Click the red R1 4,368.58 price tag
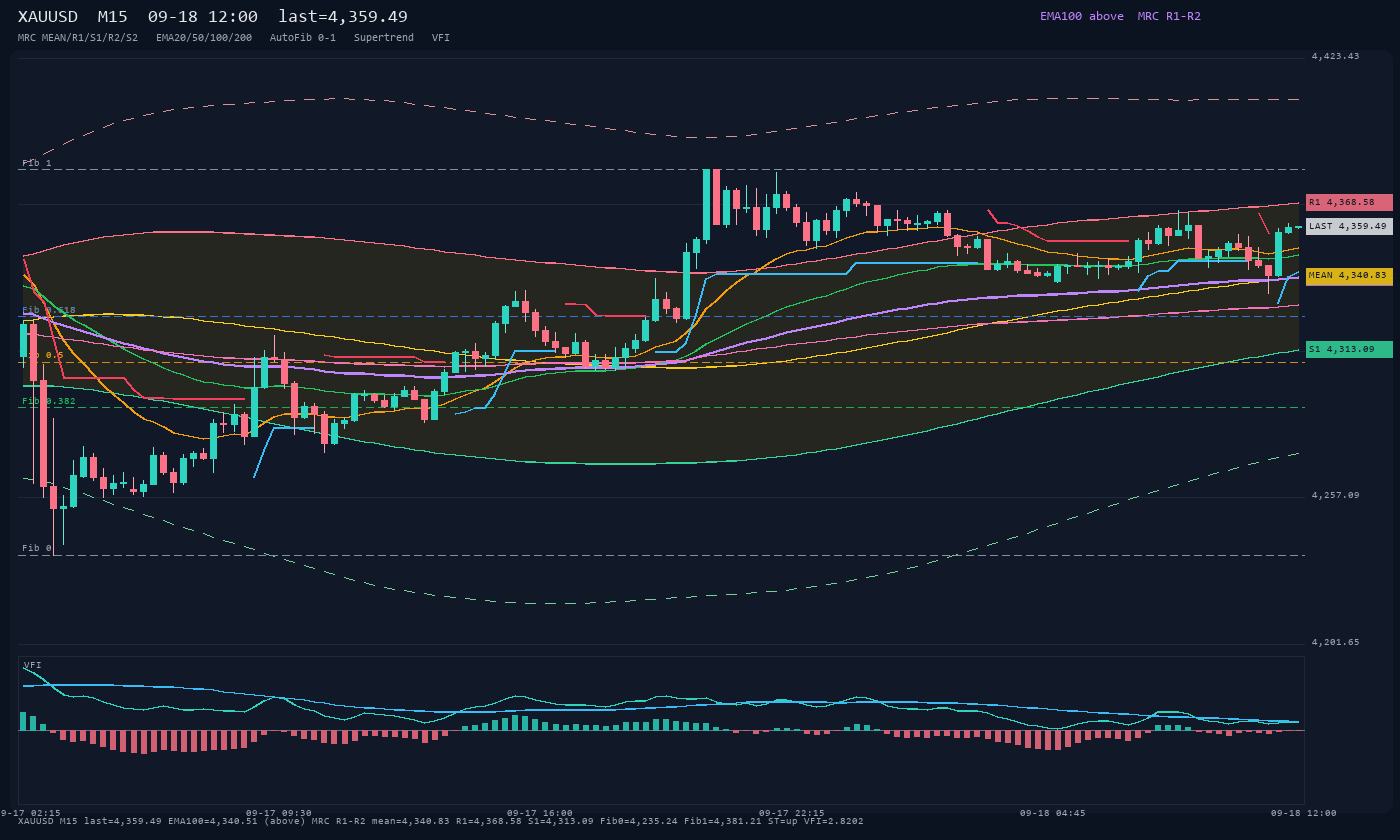 click(x=1349, y=202)
